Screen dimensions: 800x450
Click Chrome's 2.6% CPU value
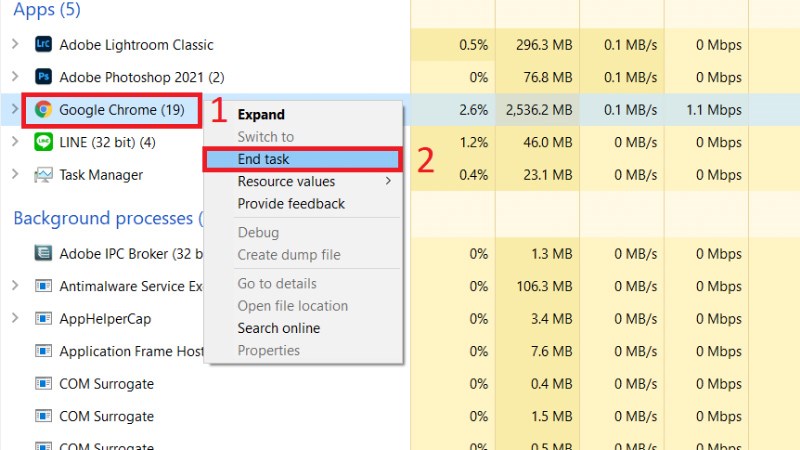pyautogui.click(x=473, y=110)
